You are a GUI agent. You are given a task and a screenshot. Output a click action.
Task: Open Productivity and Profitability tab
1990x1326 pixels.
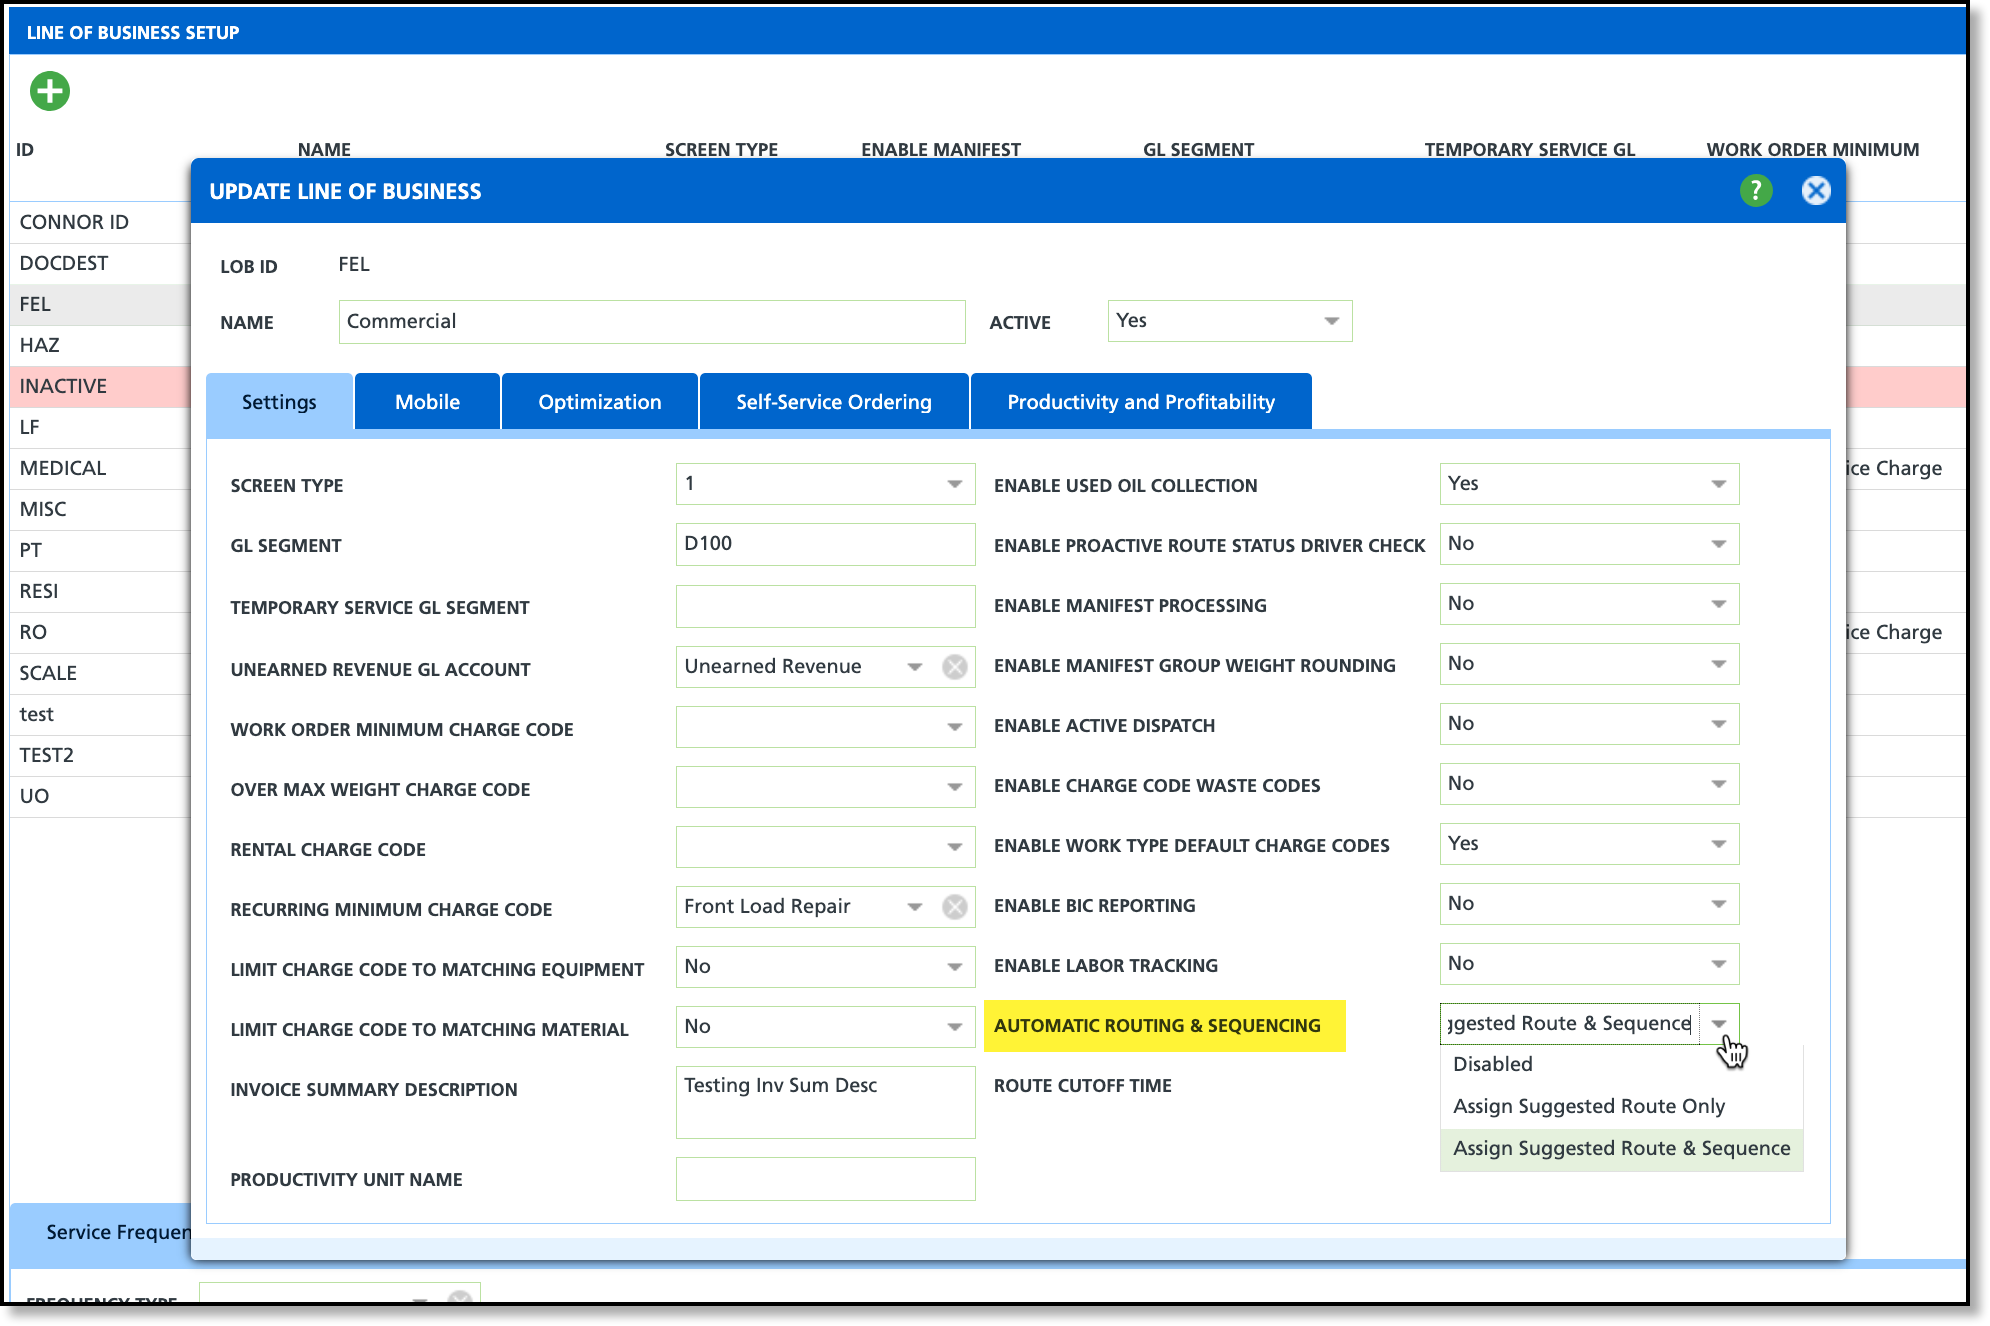pyautogui.click(x=1140, y=402)
